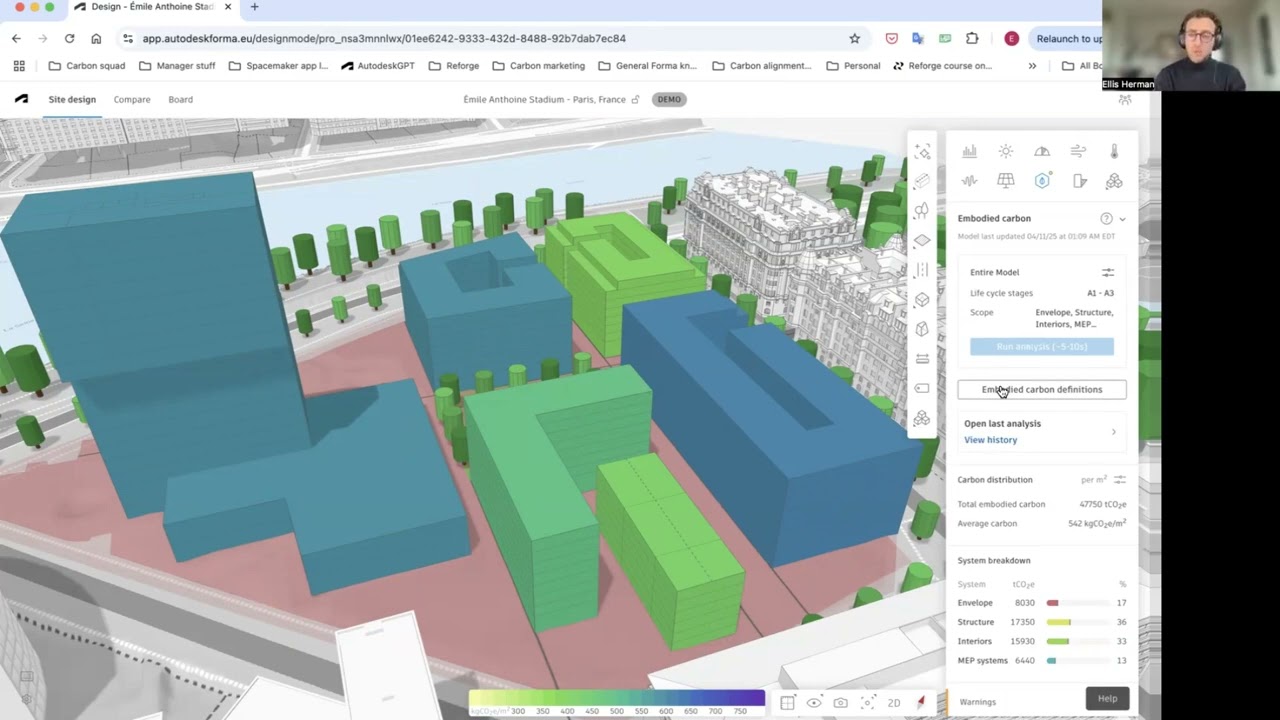This screenshot has width=1280, height=720.
Task: Collapse the Embodied carbon panel chevron
Action: tap(1122, 219)
